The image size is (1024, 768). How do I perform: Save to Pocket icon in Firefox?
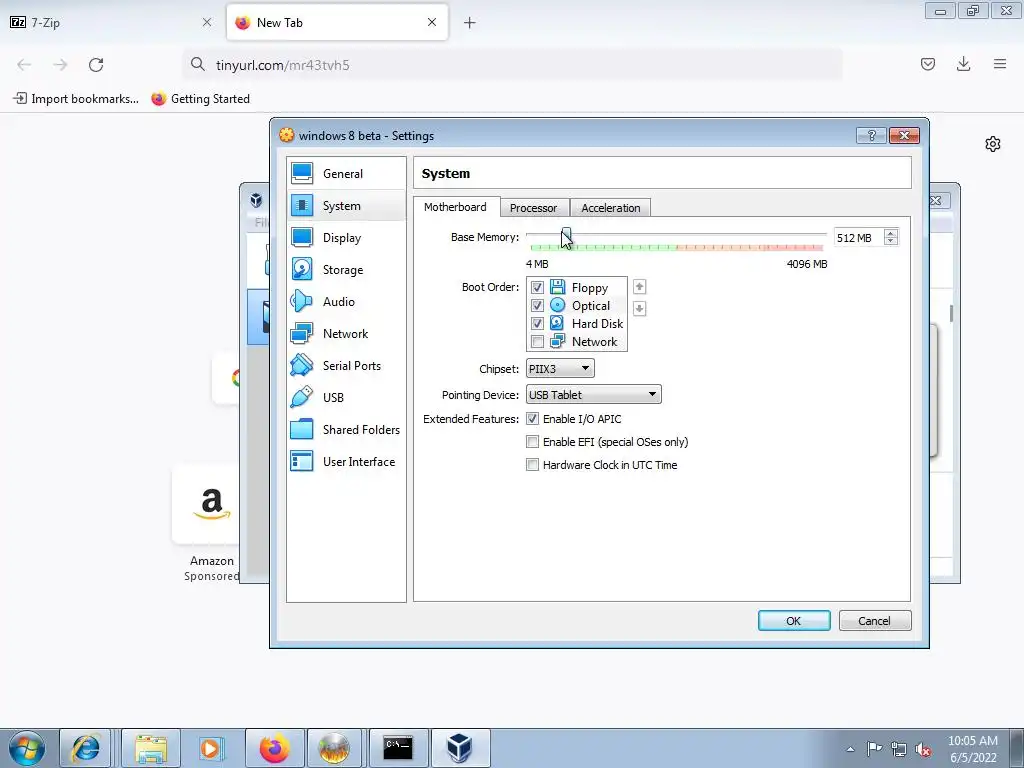click(x=927, y=64)
